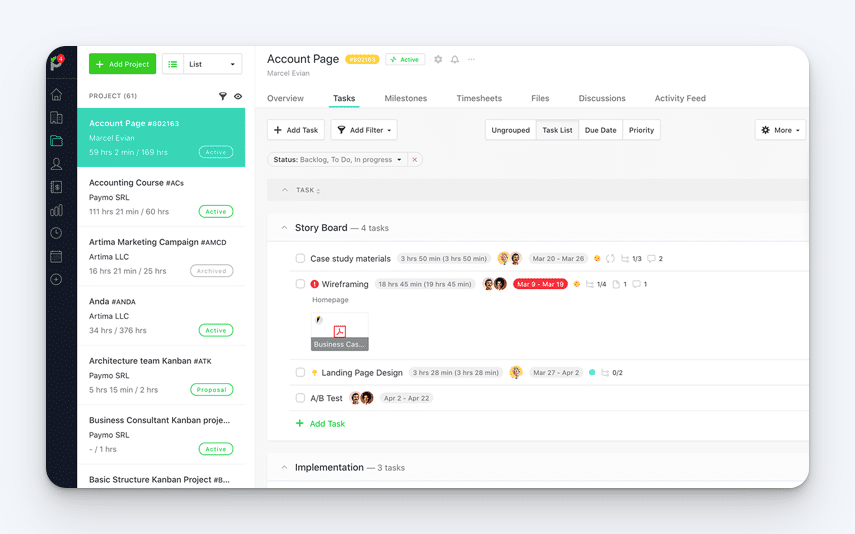This screenshot has width=855, height=534.
Task: Open Account Page settings gear
Action: (438, 59)
